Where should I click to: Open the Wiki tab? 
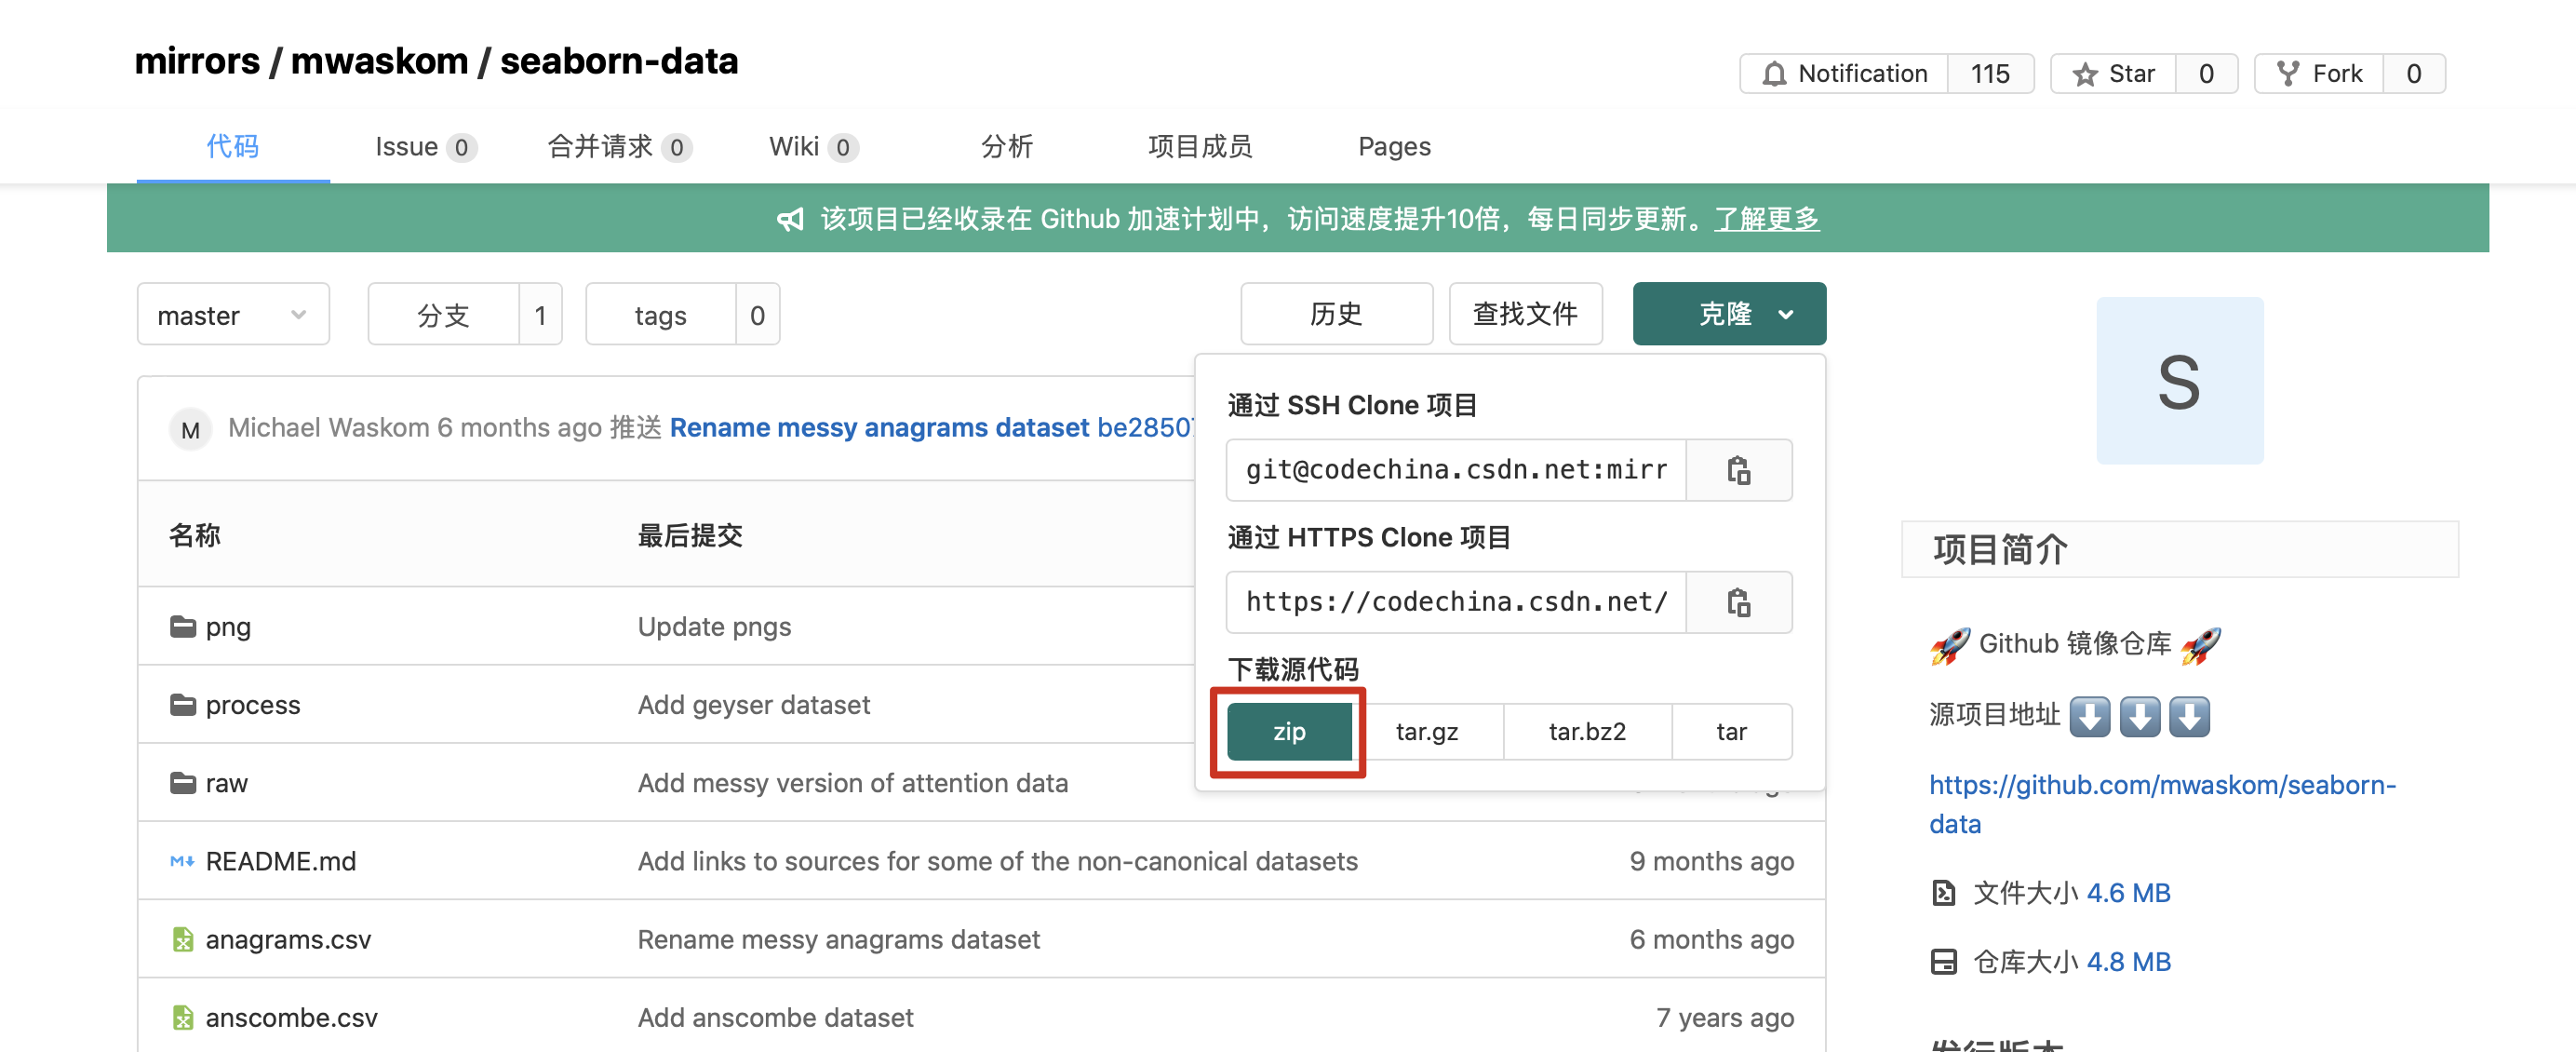click(813, 147)
